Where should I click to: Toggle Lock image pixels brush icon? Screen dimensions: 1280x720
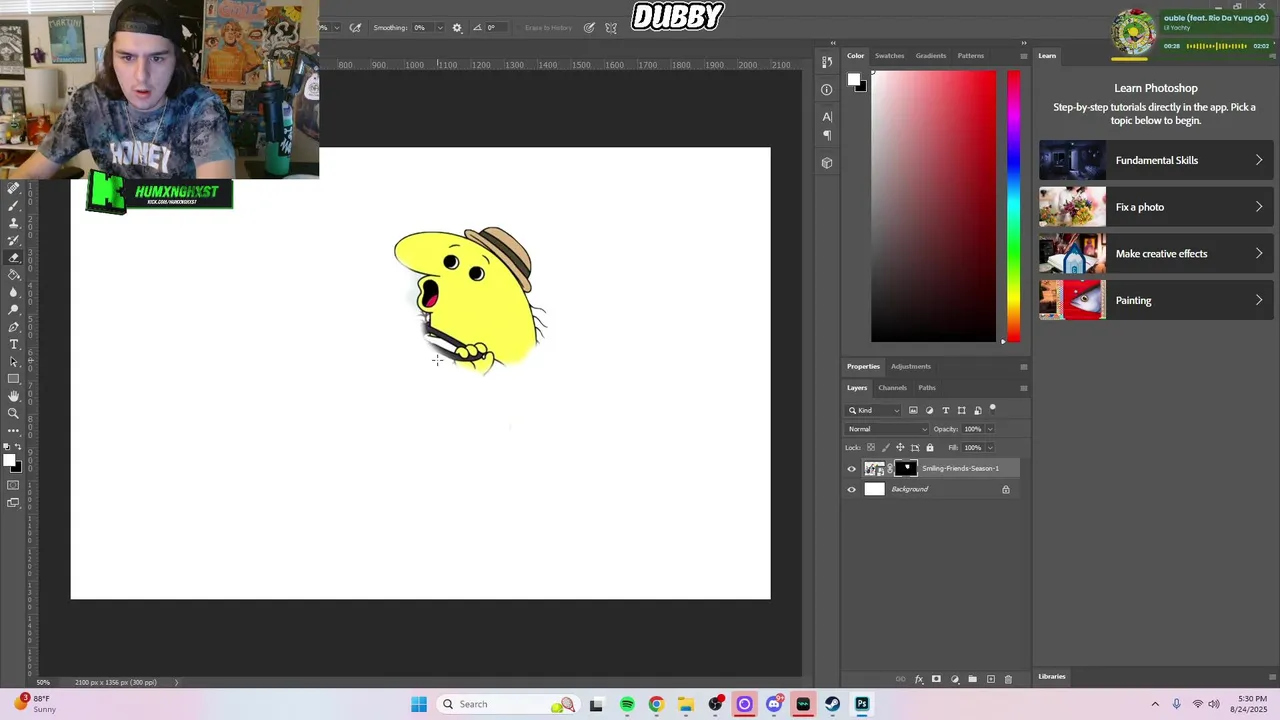coord(885,448)
